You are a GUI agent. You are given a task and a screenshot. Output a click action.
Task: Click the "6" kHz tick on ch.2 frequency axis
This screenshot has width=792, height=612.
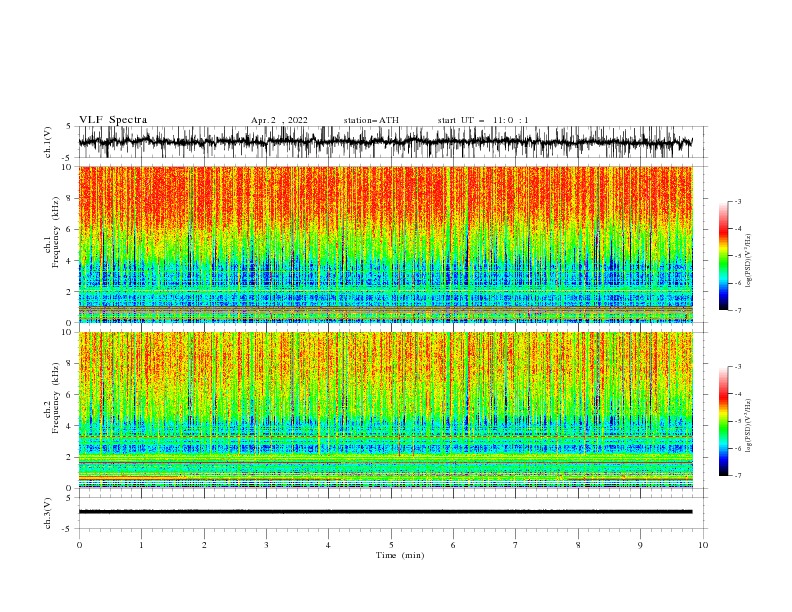[69, 394]
